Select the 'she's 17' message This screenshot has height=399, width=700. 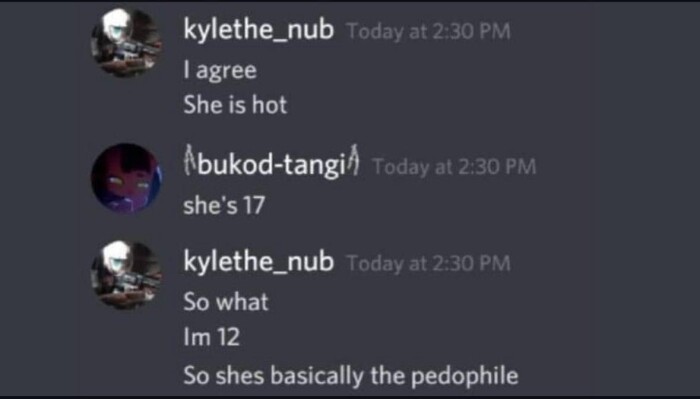[224, 205]
